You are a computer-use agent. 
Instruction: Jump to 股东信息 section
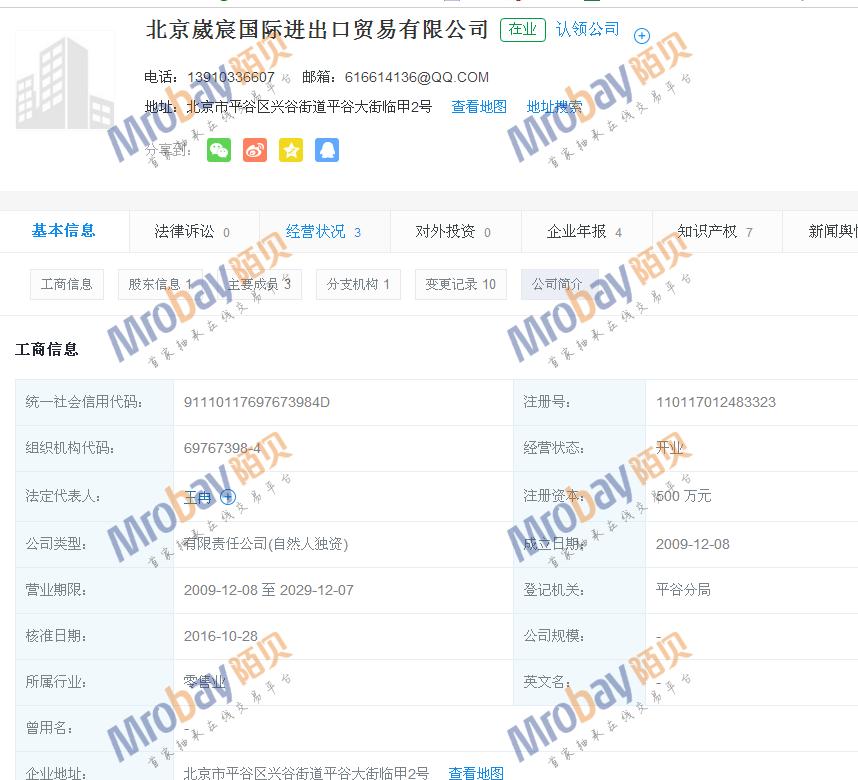(159, 284)
